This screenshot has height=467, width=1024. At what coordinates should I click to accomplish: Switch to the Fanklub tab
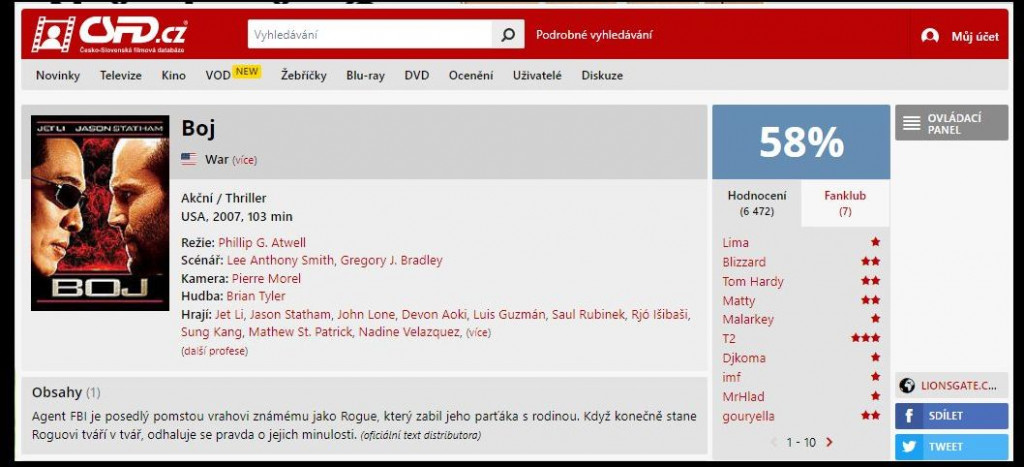pyautogui.click(x=845, y=202)
